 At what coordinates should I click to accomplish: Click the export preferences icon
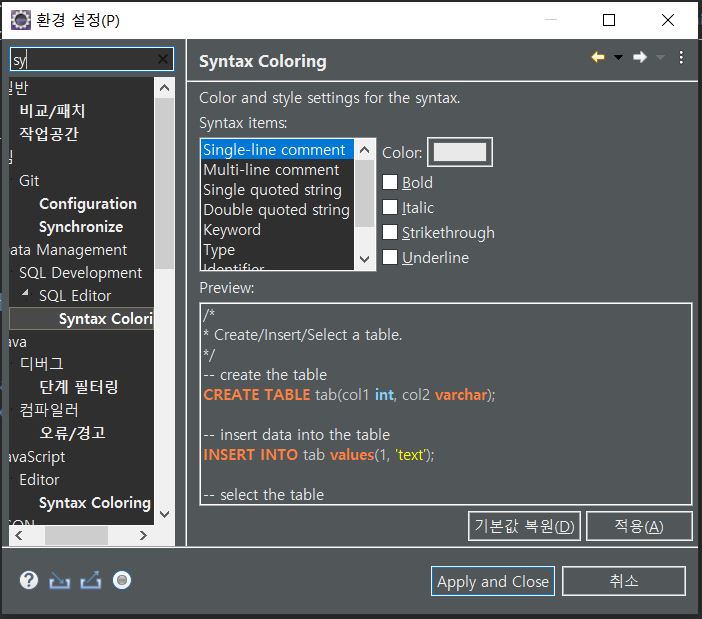coord(91,581)
